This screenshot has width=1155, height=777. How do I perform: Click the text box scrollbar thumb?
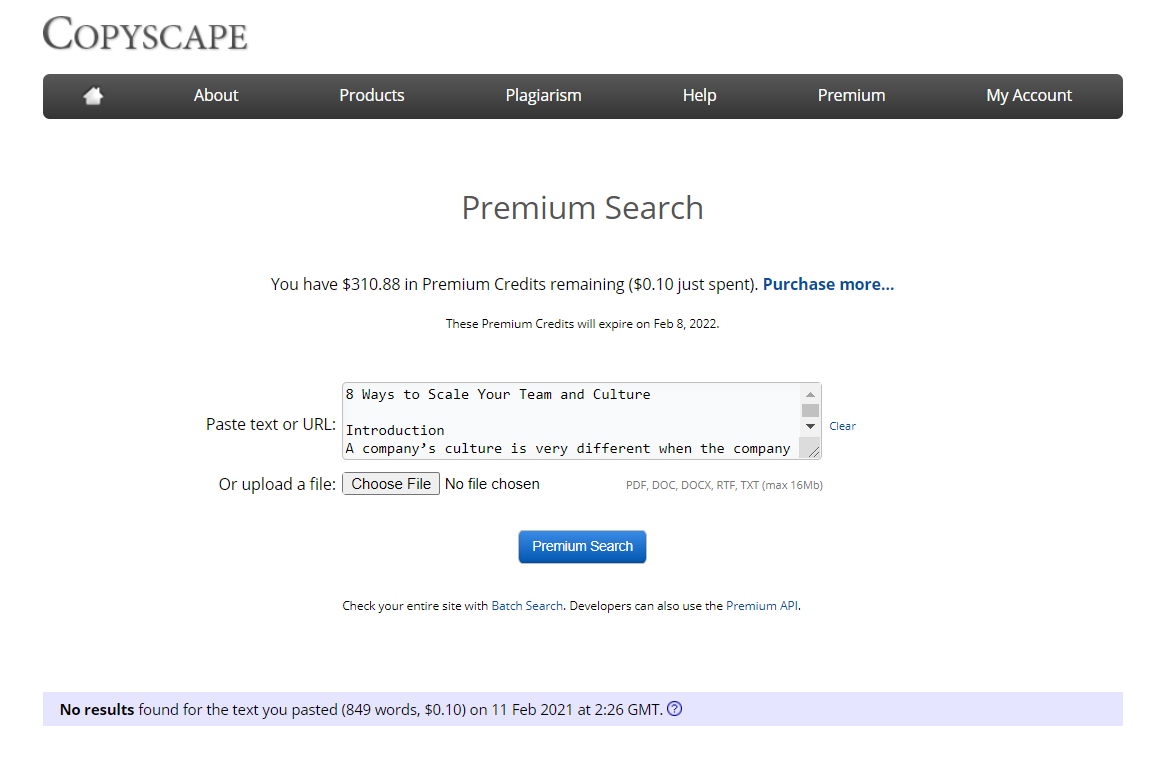pyautogui.click(x=810, y=410)
